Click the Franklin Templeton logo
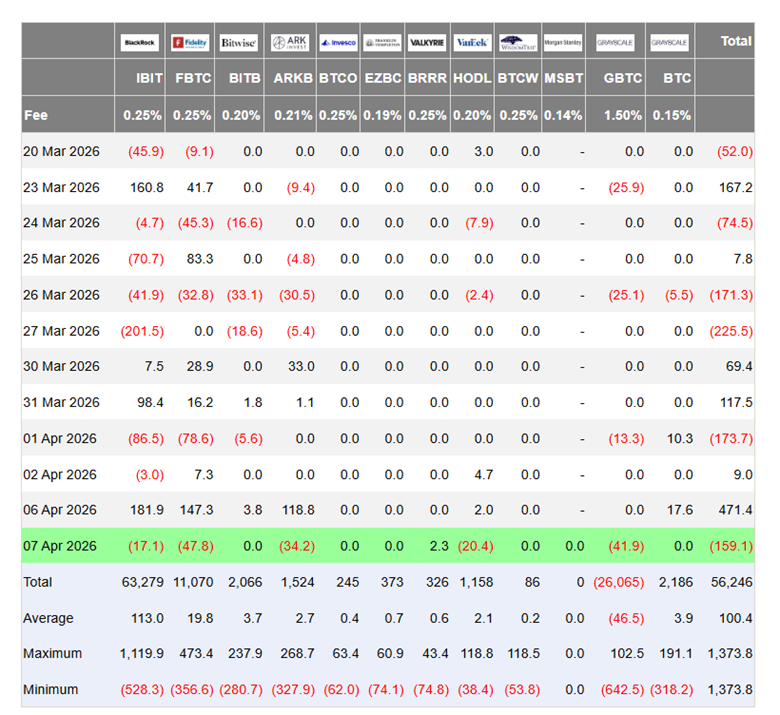The image size is (780, 715). coord(383,43)
